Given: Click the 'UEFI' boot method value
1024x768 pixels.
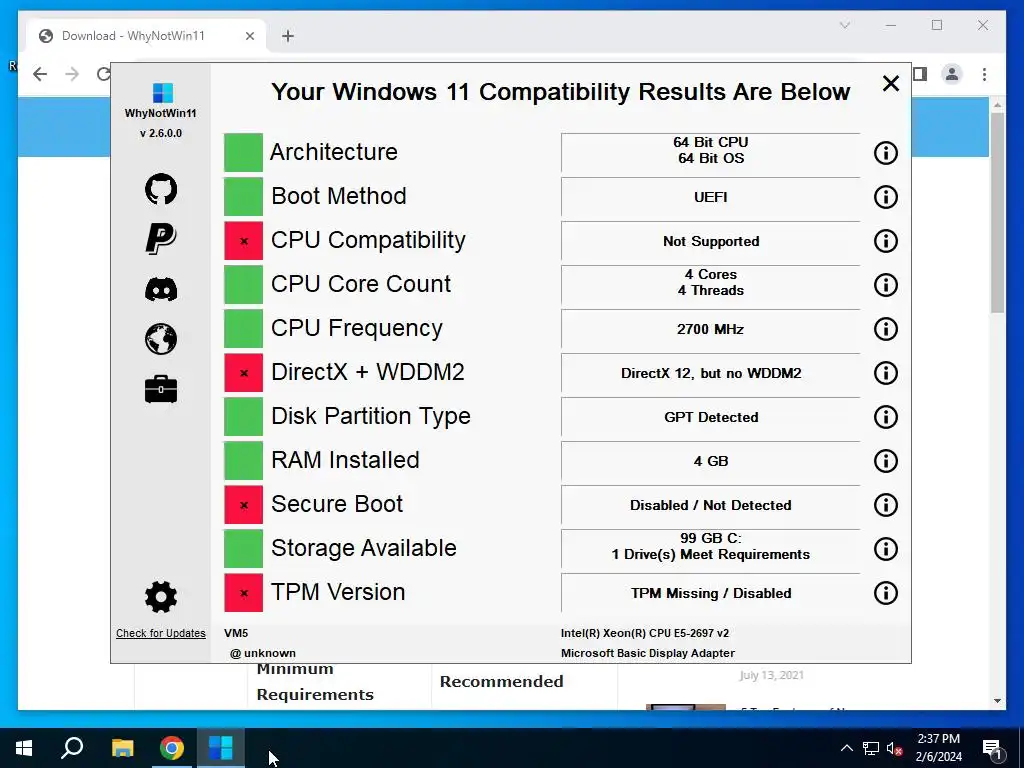Looking at the screenshot, I should (711, 197).
